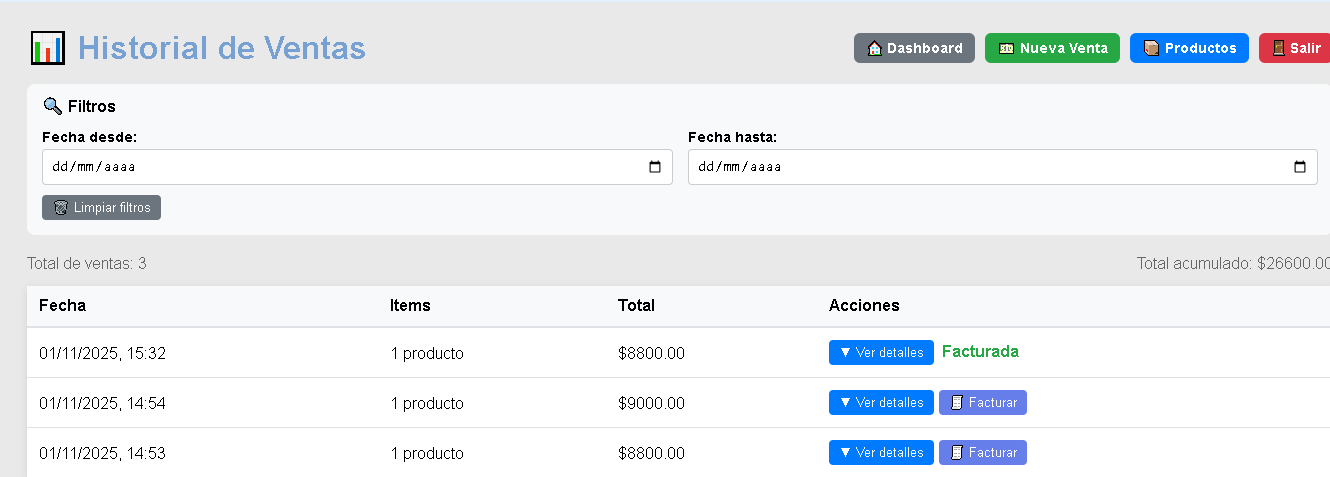The image size is (1330, 477).
Task: Go to Nueva Venta page
Action: (1052, 48)
